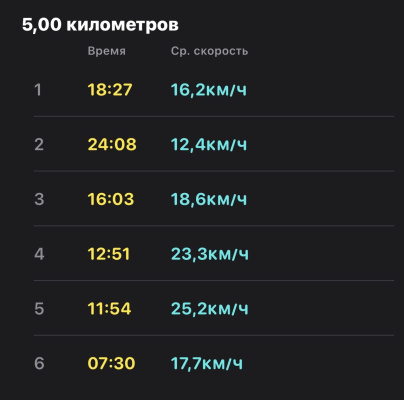Click the 11:54 time value
Image resolution: width=404 pixels, height=400 pixels.
(109, 309)
